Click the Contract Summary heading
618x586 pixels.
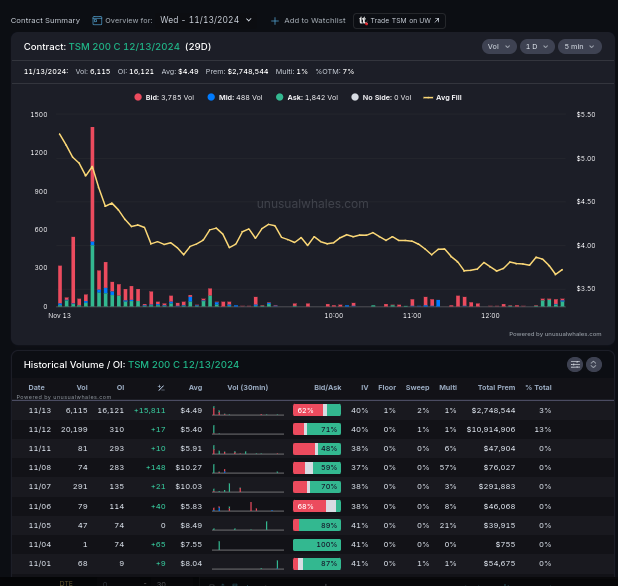click(x=45, y=20)
